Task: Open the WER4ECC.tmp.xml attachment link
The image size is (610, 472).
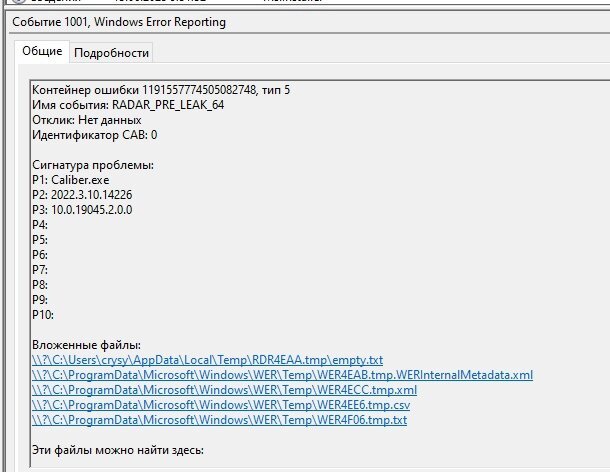Action: click(x=224, y=390)
